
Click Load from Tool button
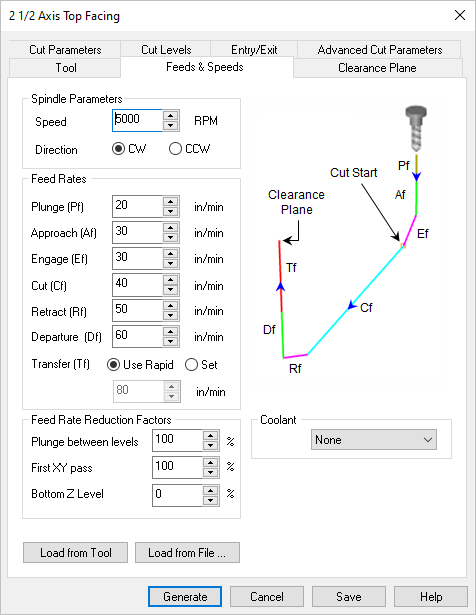[x=75, y=553]
